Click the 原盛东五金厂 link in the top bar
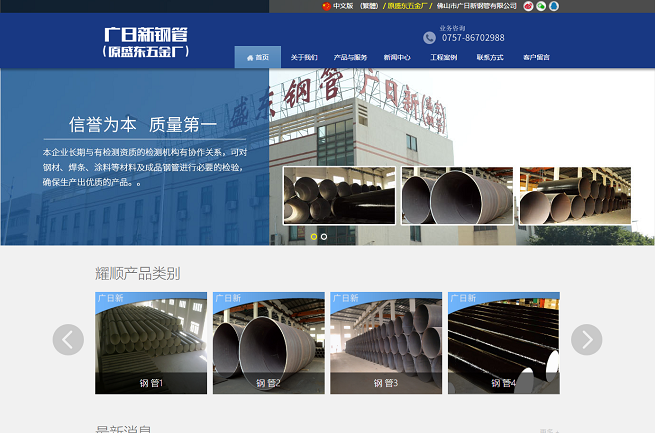This screenshot has width=655, height=433. tap(408, 6)
